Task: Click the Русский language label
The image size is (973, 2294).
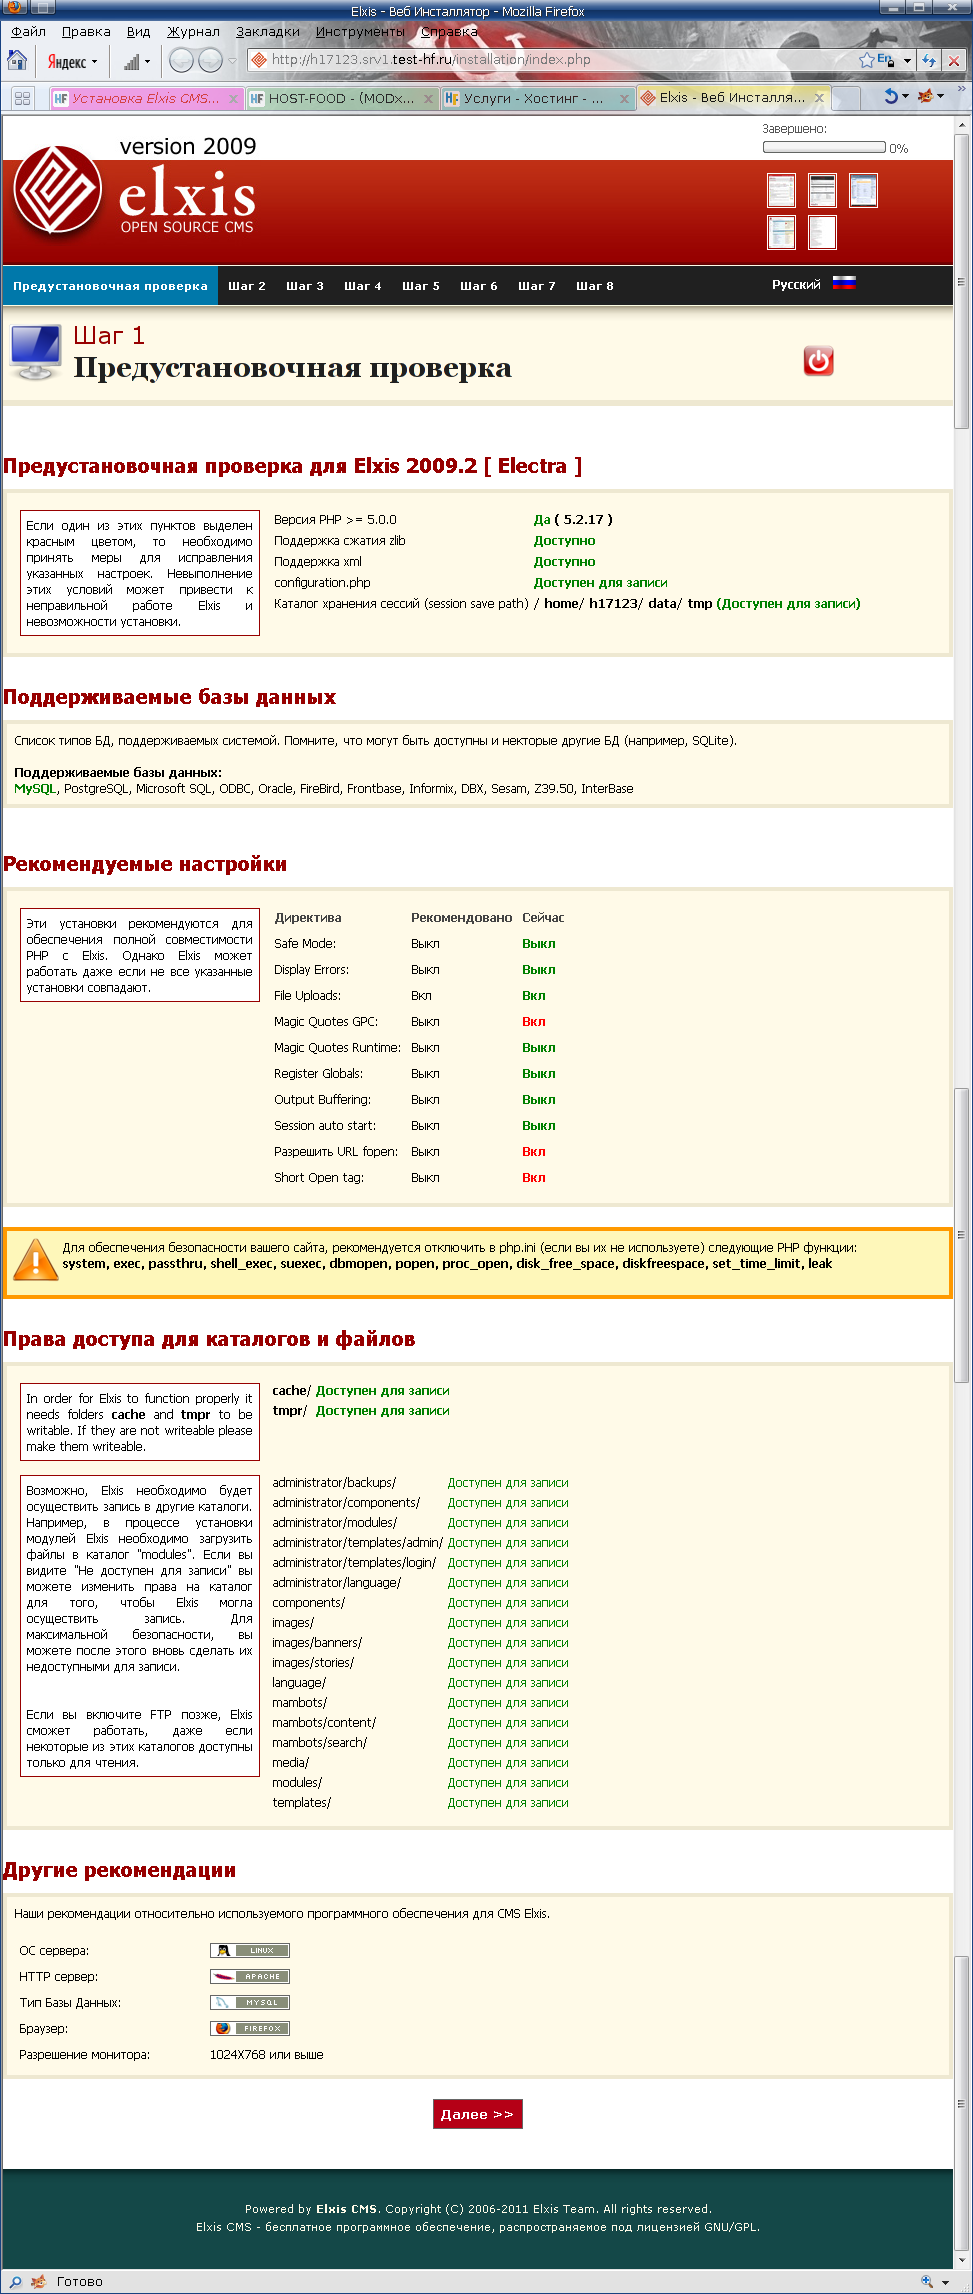Action: tap(796, 284)
